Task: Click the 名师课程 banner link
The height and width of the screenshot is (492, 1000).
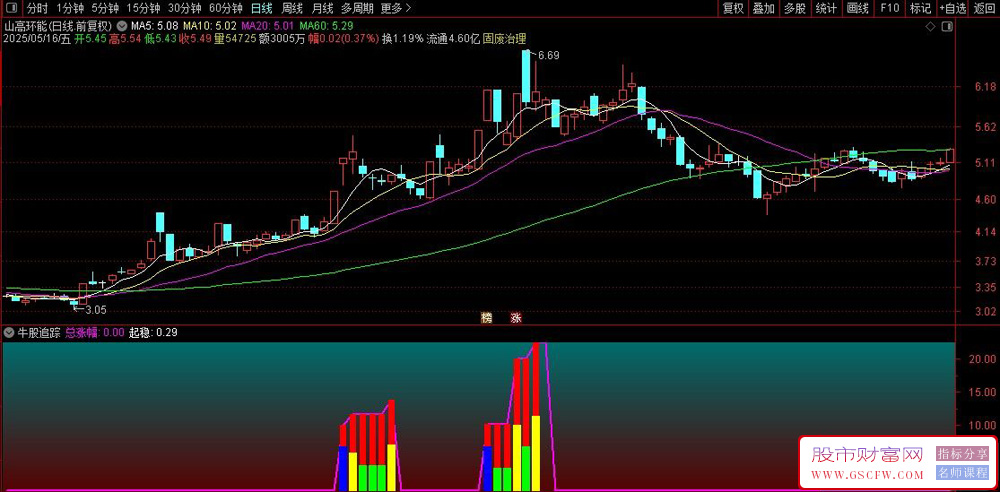Action: pos(962,473)
